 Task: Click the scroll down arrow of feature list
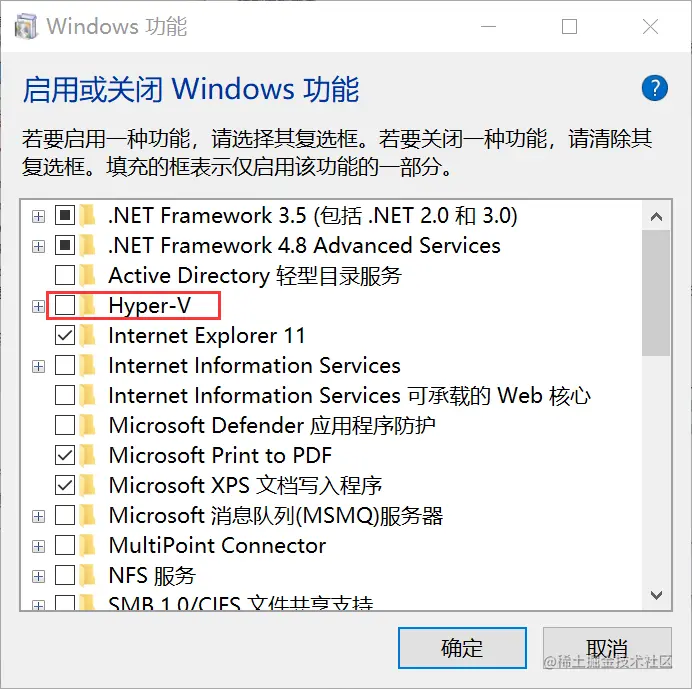coord(656,594)
